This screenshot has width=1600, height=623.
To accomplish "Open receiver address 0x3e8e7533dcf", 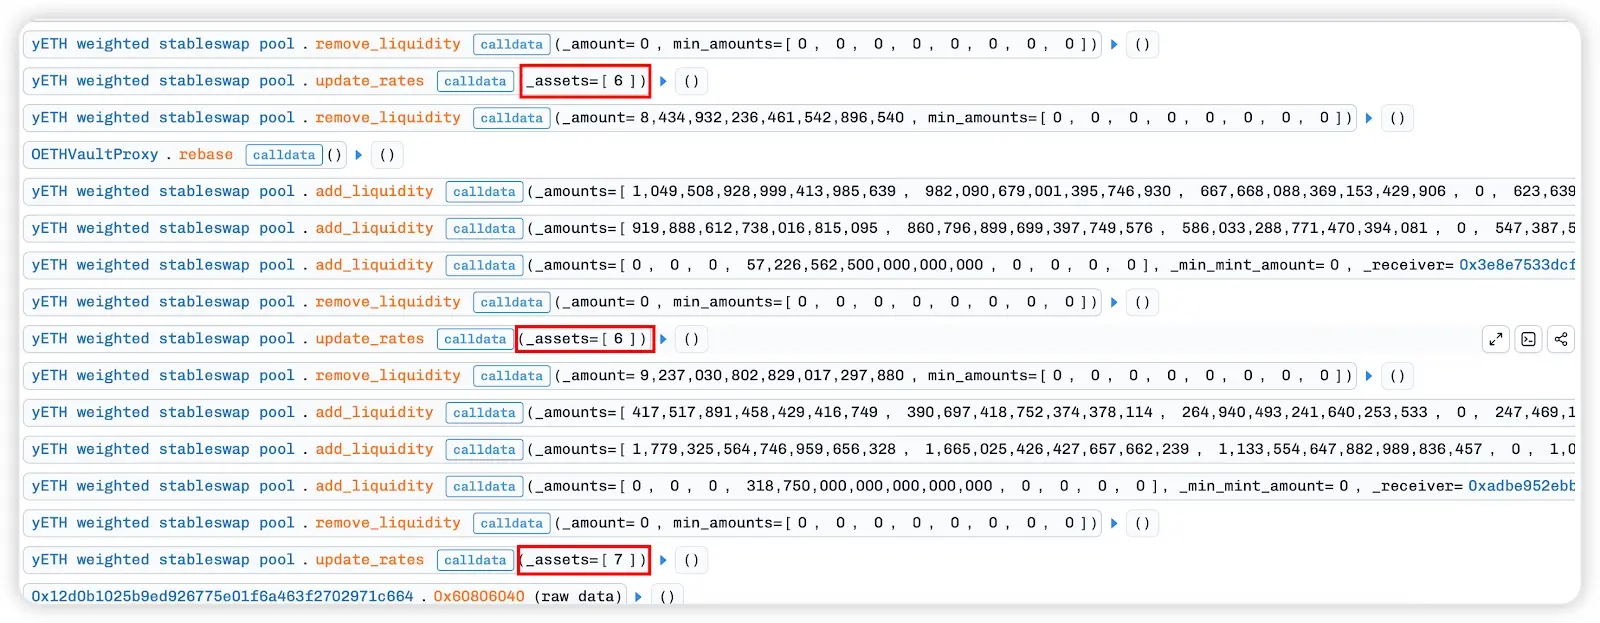I will [x=1516, y=265].
